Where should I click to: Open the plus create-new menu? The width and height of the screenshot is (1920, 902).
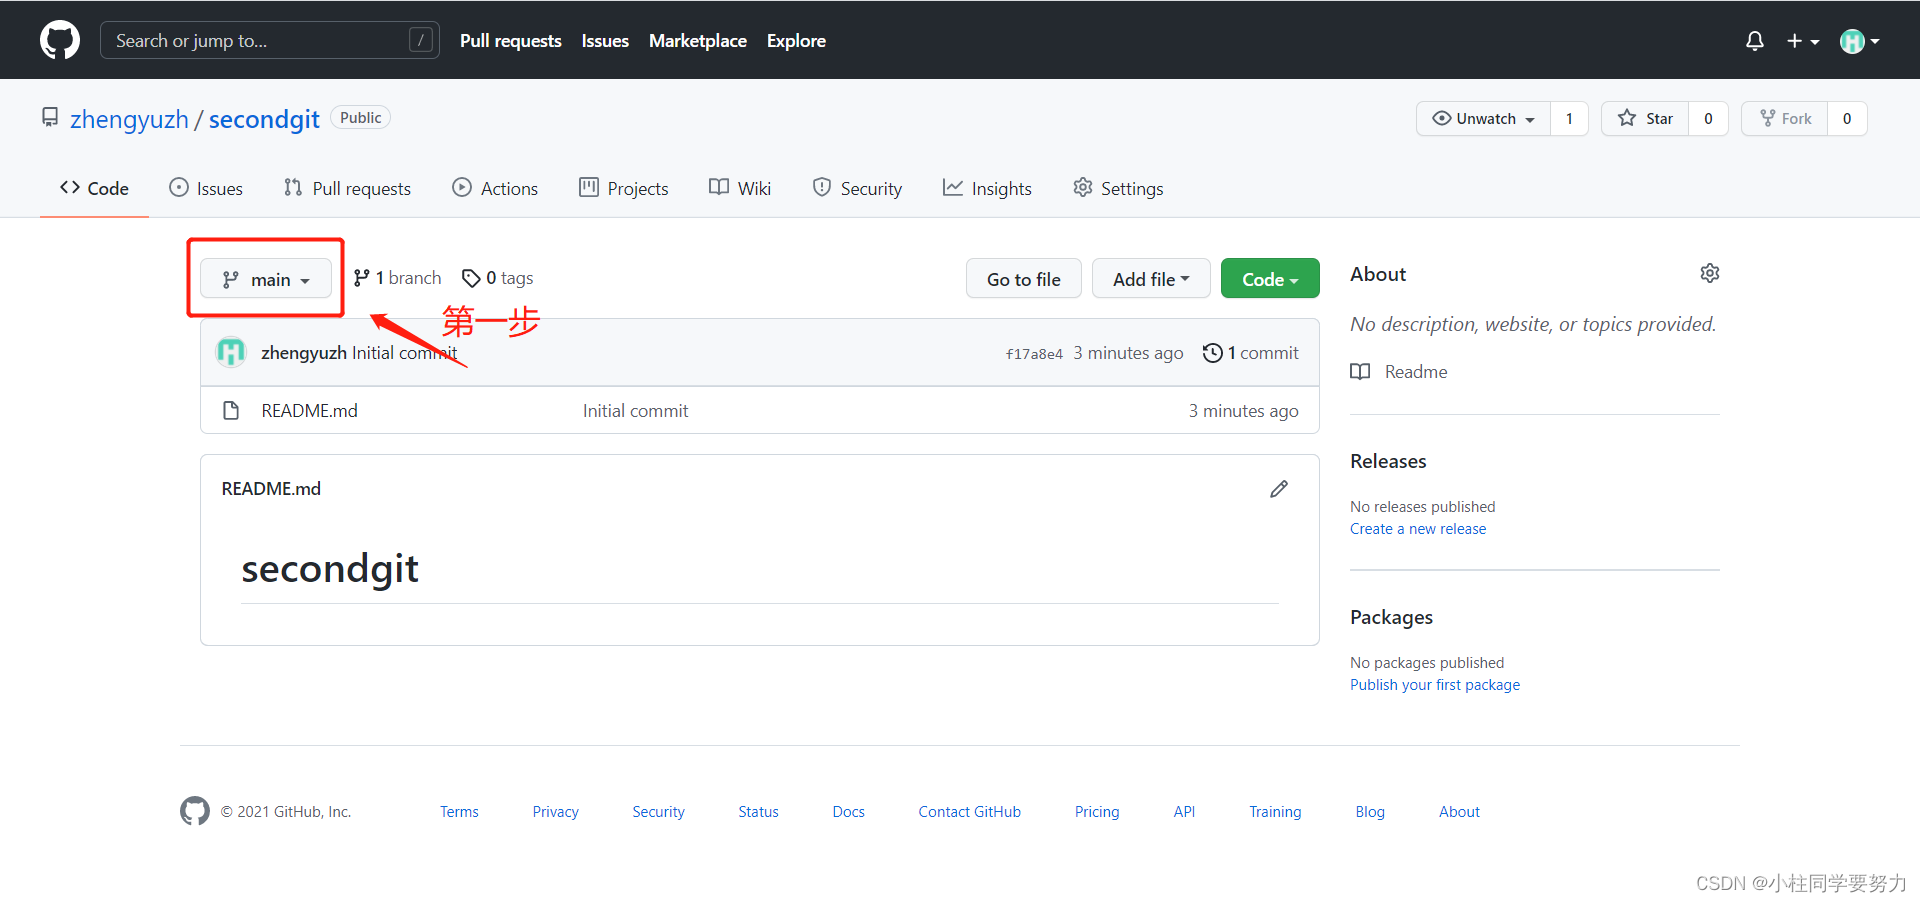tap(1803, 41)
